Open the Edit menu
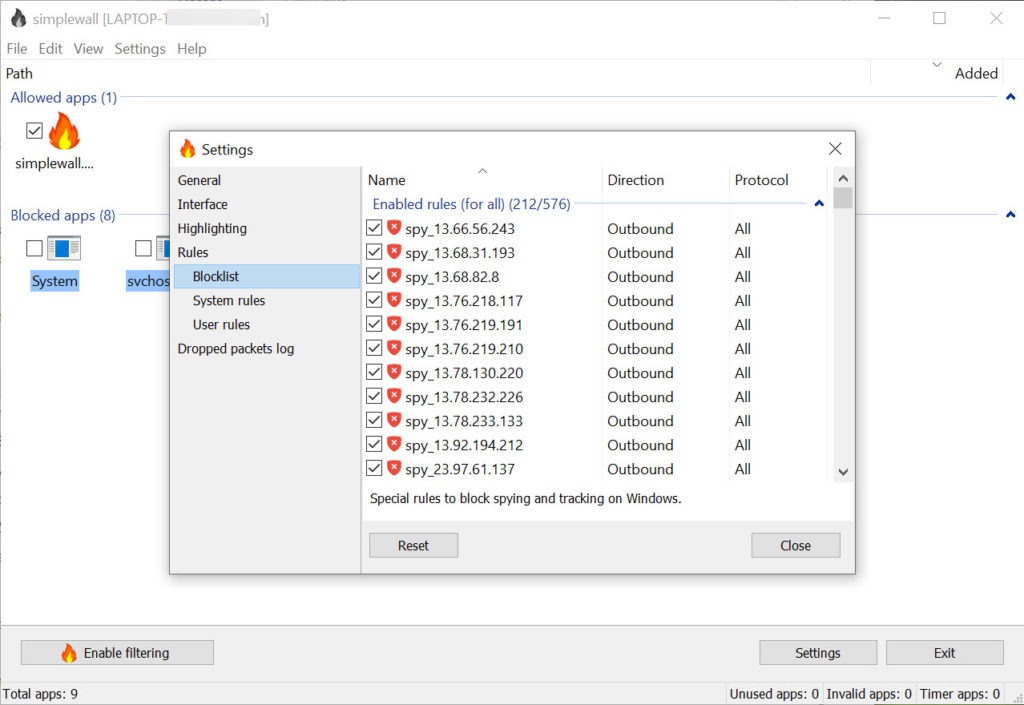 [50, 49]
